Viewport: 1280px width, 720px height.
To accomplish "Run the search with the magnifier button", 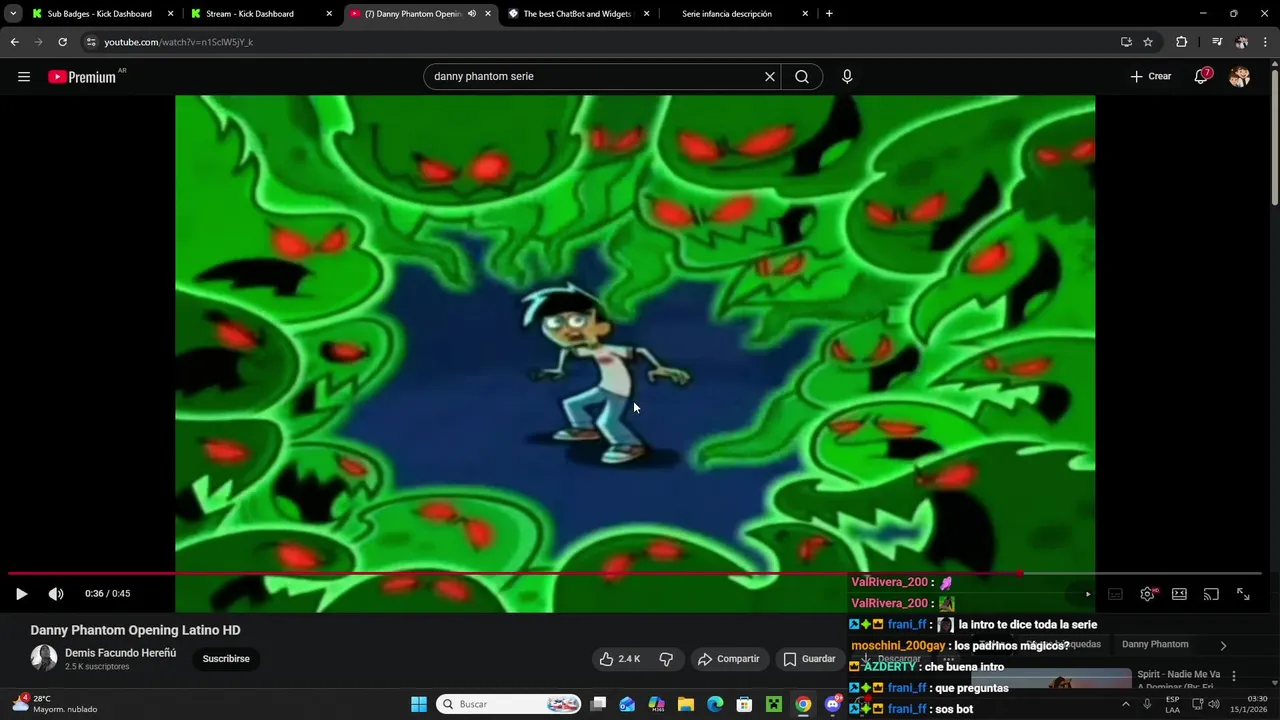I will pos(802,77).
